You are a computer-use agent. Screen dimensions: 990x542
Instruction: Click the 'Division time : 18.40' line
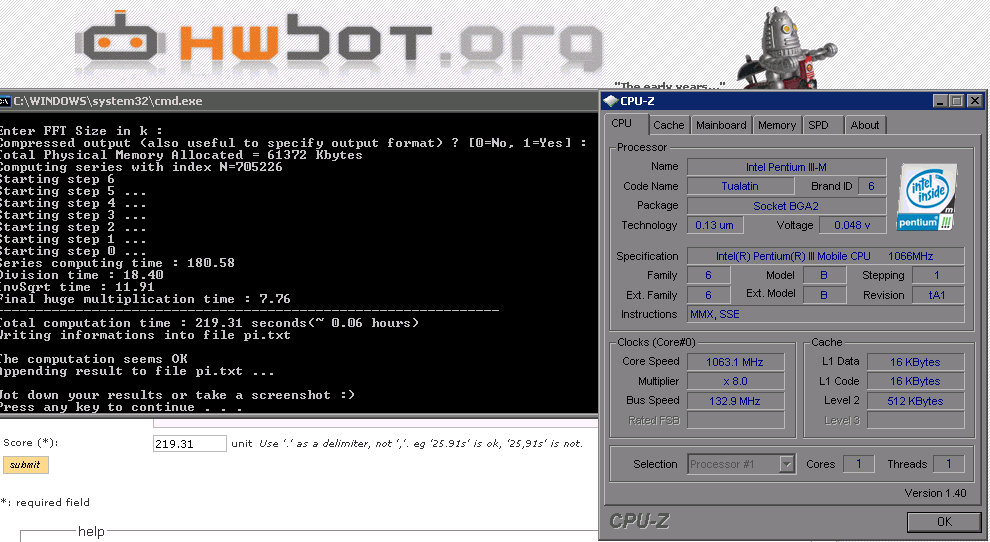coord(81,275)
